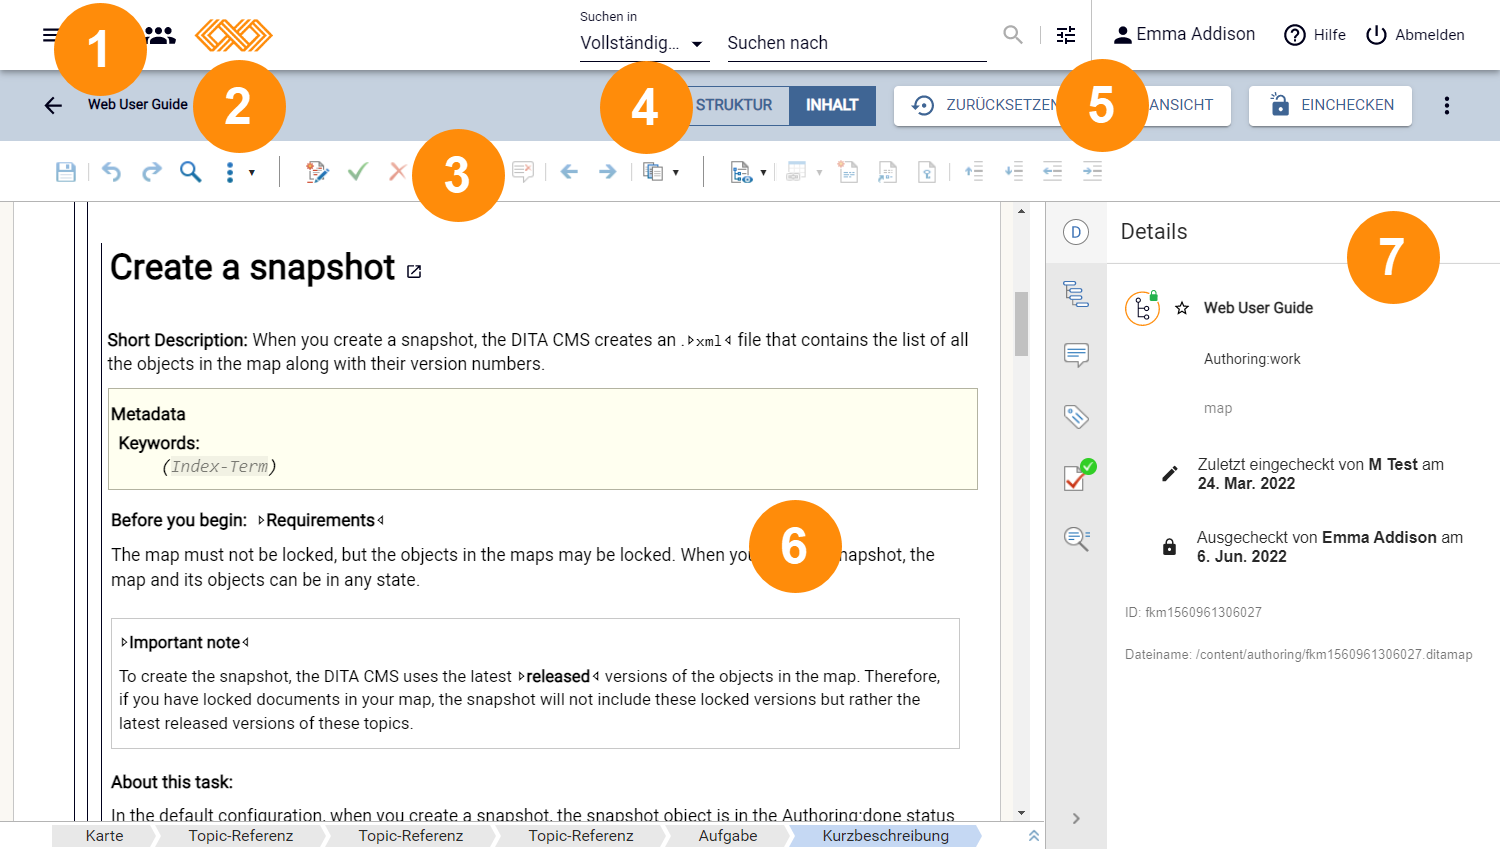The height and width of the screenshot is (850, 1500).
Task: Click the orange company logo
Action: click(x=234, y=35)
